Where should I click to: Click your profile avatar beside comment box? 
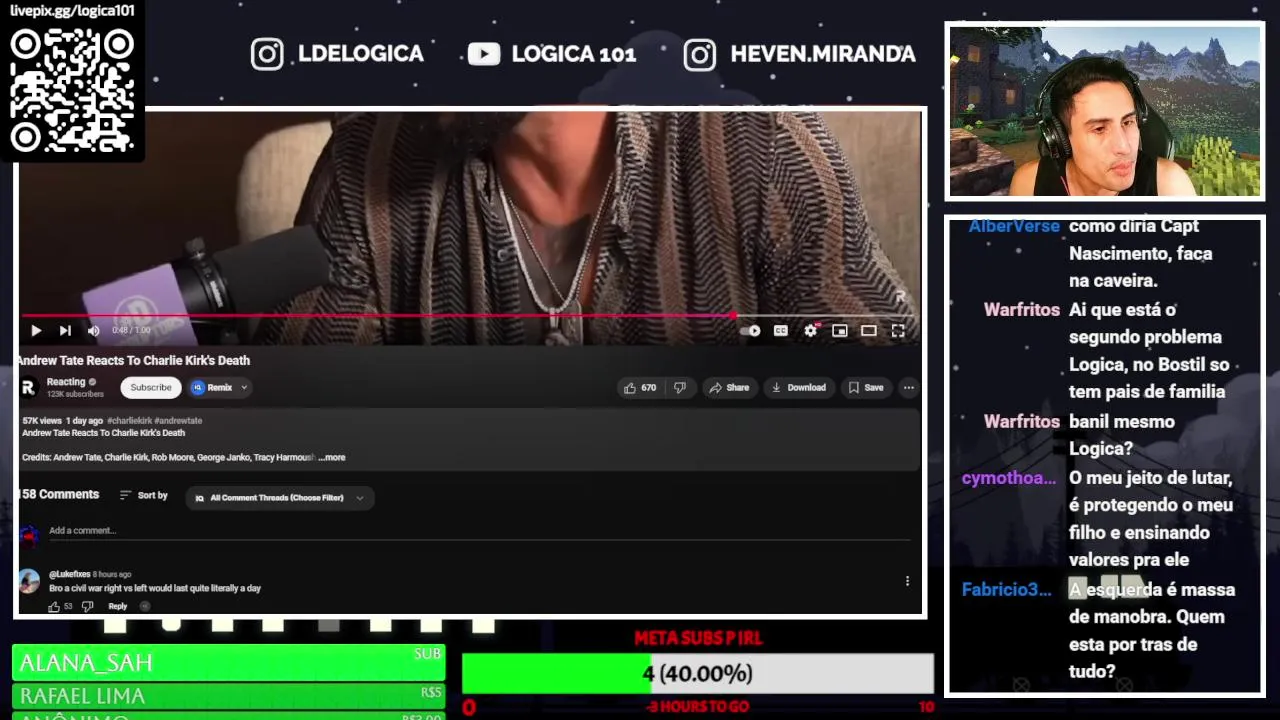29,535
